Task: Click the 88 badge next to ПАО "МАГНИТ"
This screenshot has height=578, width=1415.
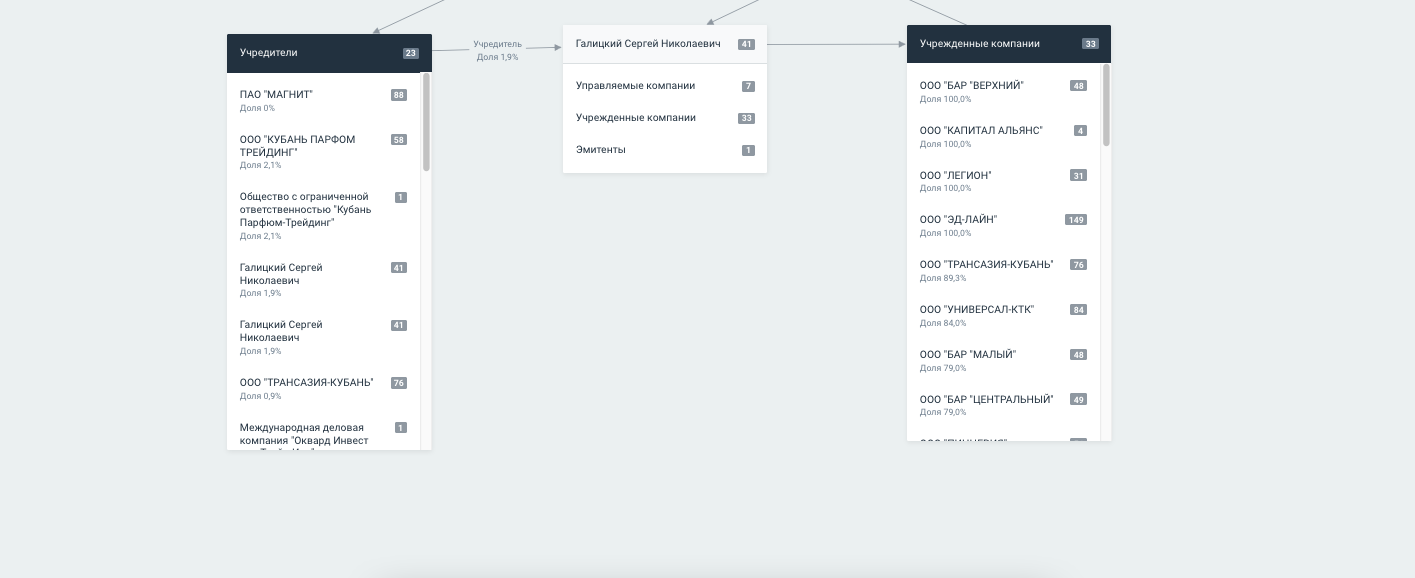Action: 399,95
